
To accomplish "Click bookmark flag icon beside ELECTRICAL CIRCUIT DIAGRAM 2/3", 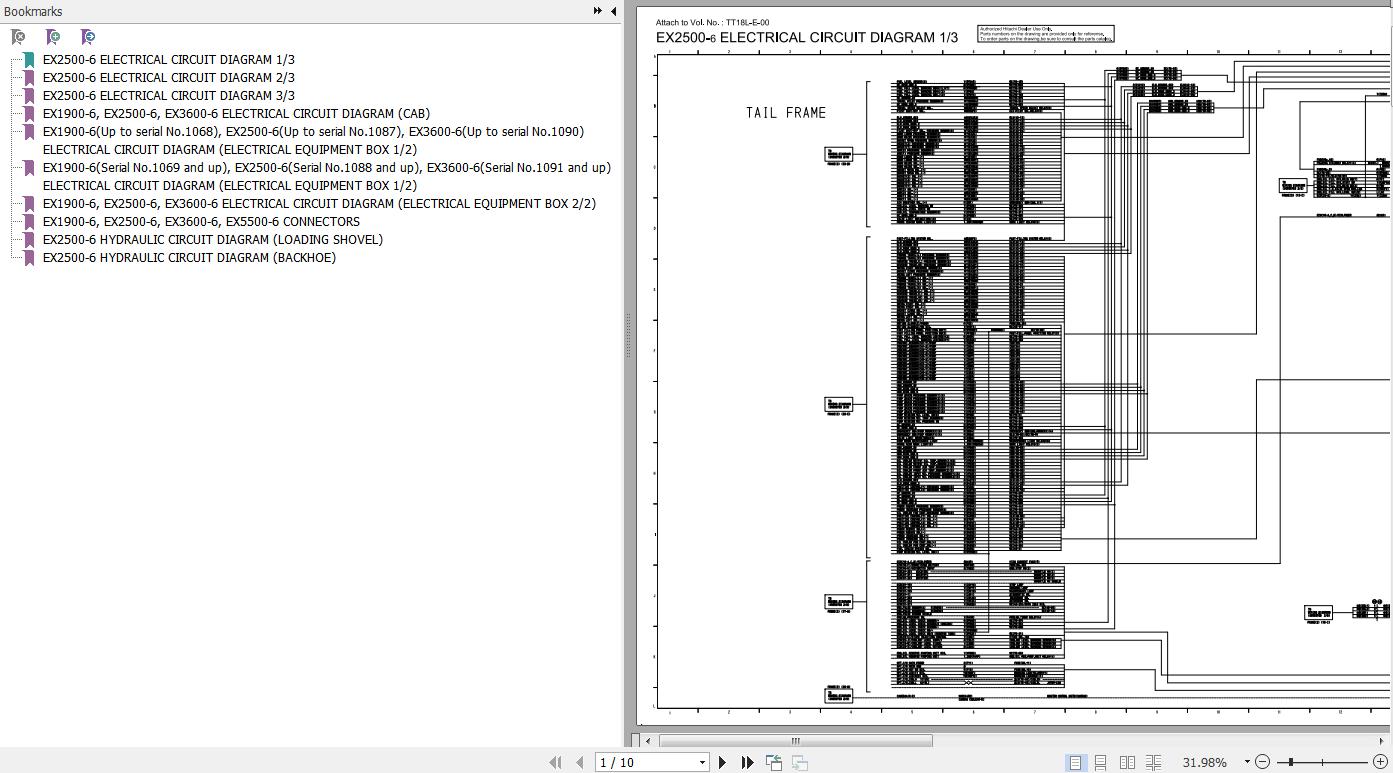I will 29,78.
